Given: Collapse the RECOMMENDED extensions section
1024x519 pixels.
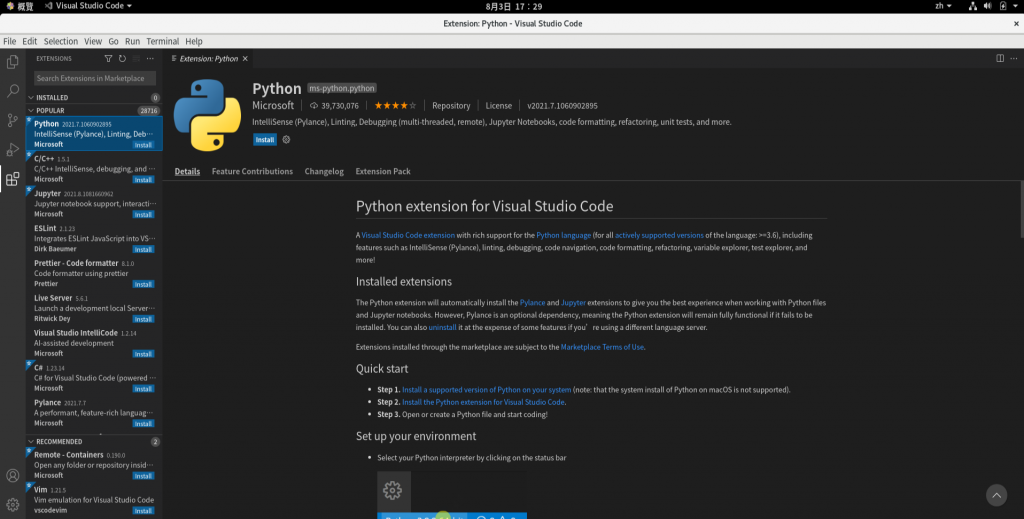Looking at the screenshot, I should point(57,441).
